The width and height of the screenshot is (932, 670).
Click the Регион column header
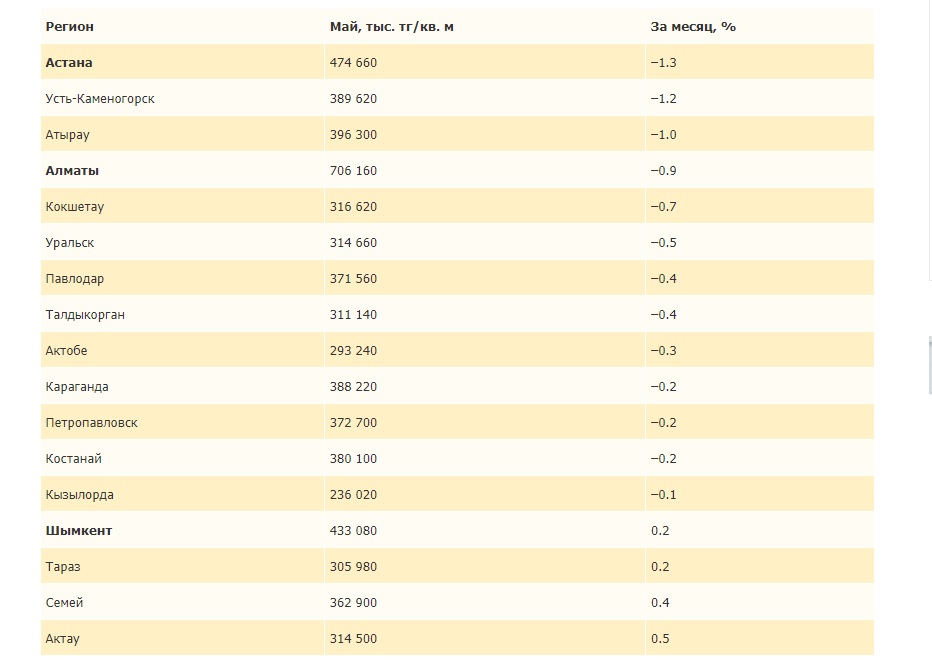coord(69,26)
